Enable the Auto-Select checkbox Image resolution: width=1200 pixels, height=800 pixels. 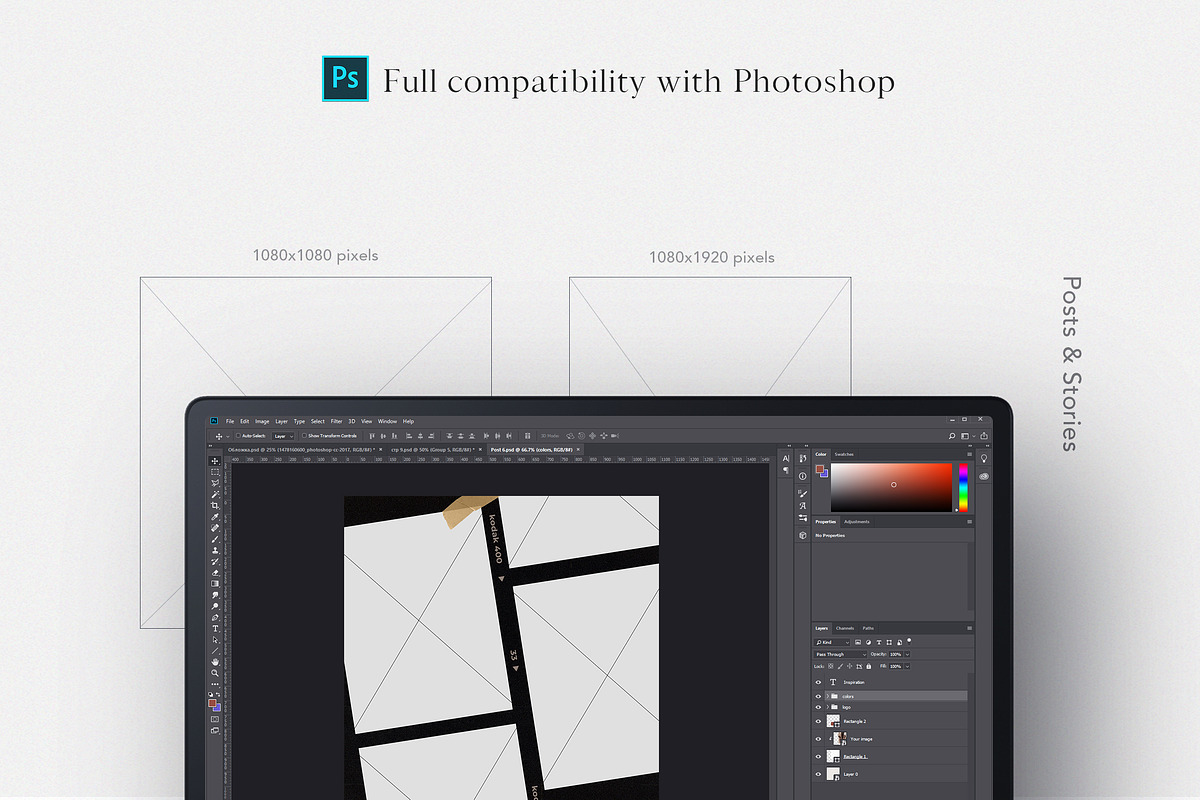[x=238, y=436]
